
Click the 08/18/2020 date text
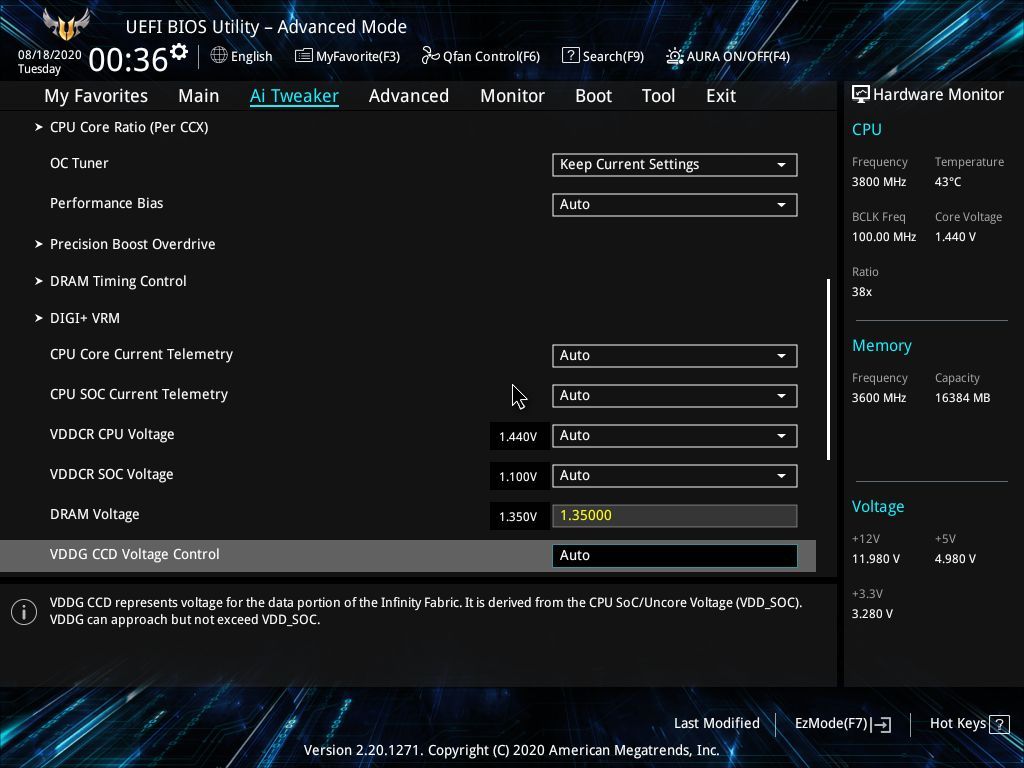pyautogui.click(x=50, y=55)
